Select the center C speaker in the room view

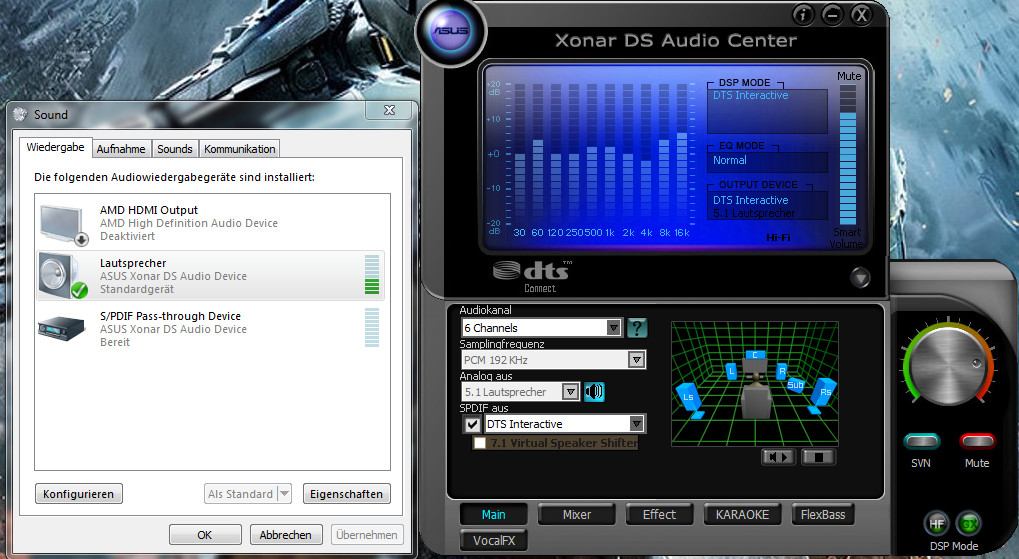(x=755, y=355)
